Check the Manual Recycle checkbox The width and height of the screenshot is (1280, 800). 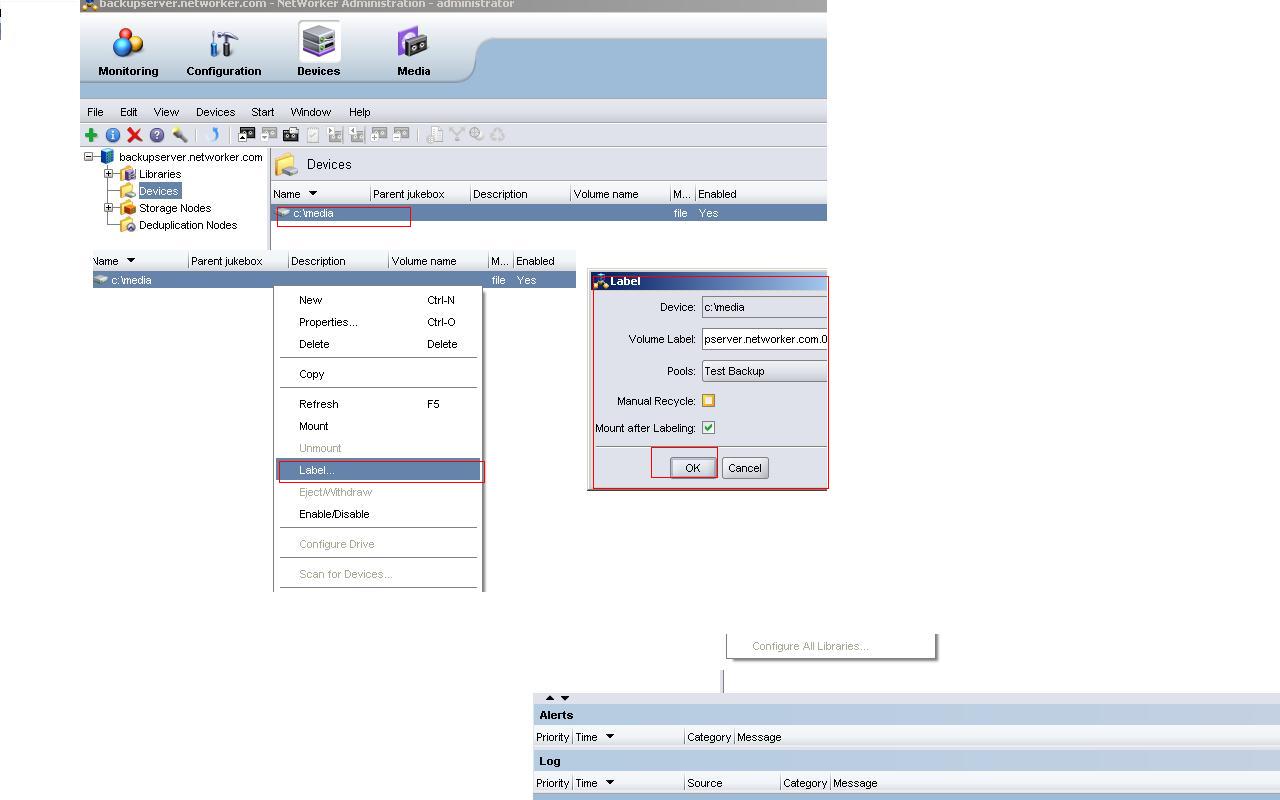pyautogui.click(x=708, y=400)
